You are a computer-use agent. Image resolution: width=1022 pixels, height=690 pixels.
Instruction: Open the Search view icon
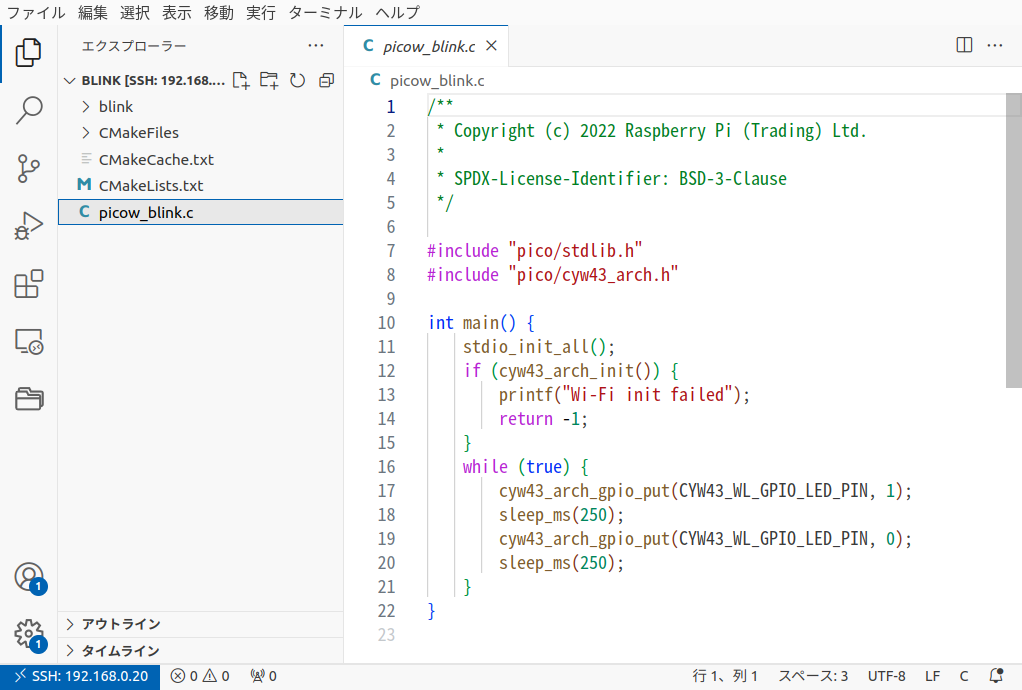[29, 110]
